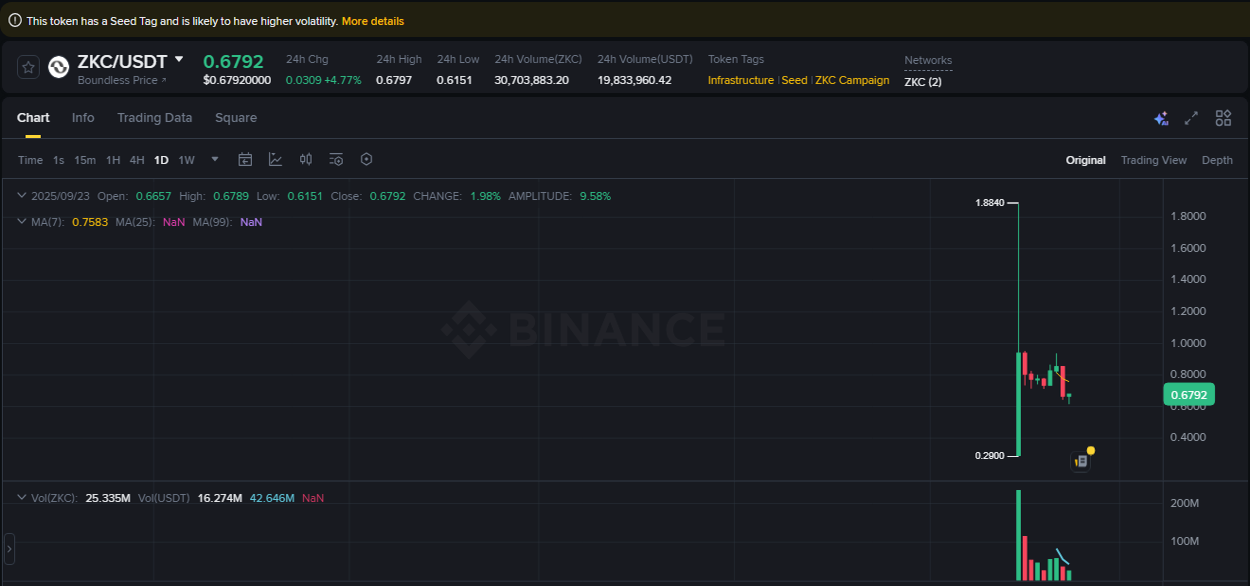Click the 0.6792 price label on axis
Screen dimensions: 1250x586
coord(1189,395)
